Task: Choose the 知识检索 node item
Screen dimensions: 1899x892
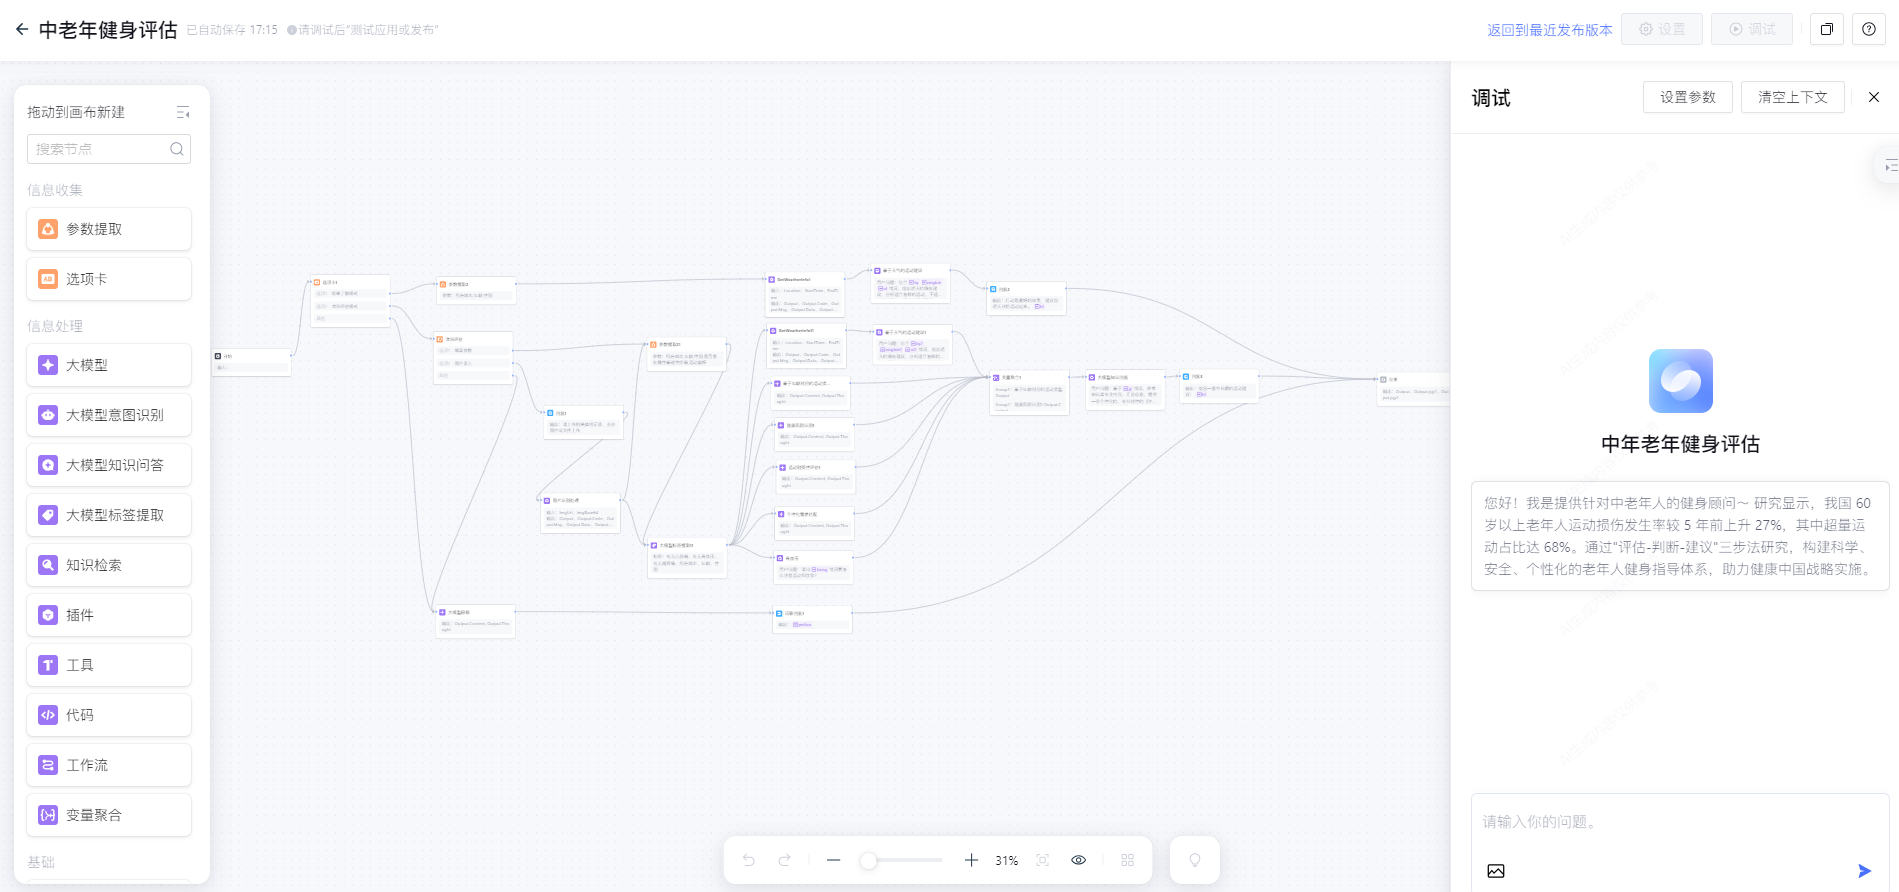Action: click(109, 565)
